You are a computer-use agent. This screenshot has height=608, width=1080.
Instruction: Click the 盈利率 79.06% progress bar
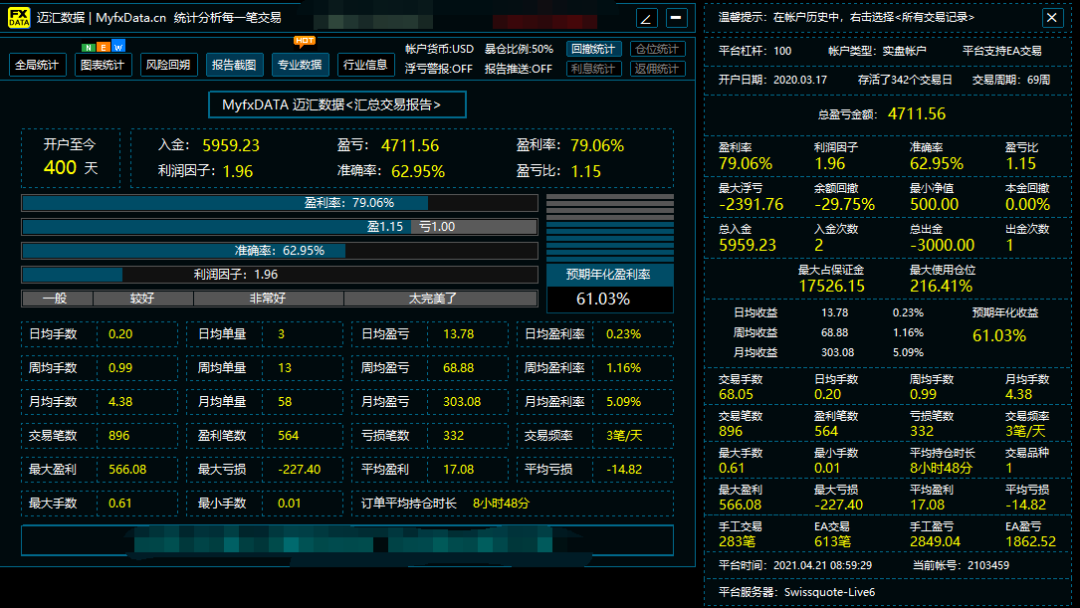tap(280, 203)
